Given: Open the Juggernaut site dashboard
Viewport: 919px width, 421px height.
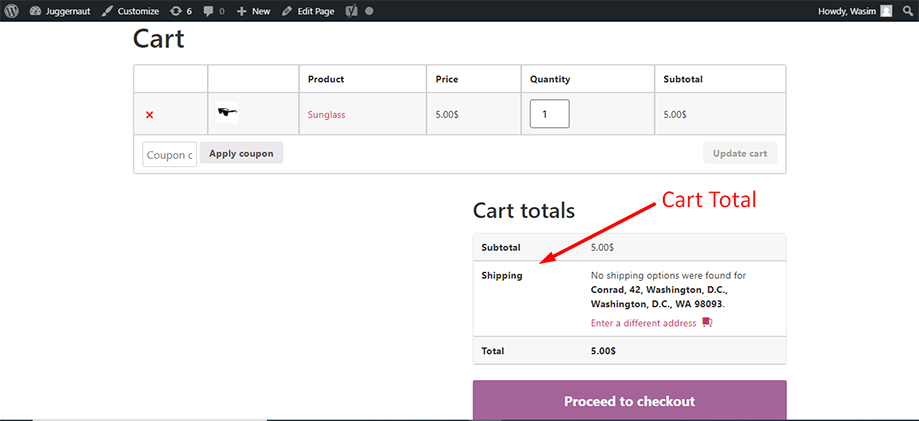Looking at the screenshot, I should [59, 11].
